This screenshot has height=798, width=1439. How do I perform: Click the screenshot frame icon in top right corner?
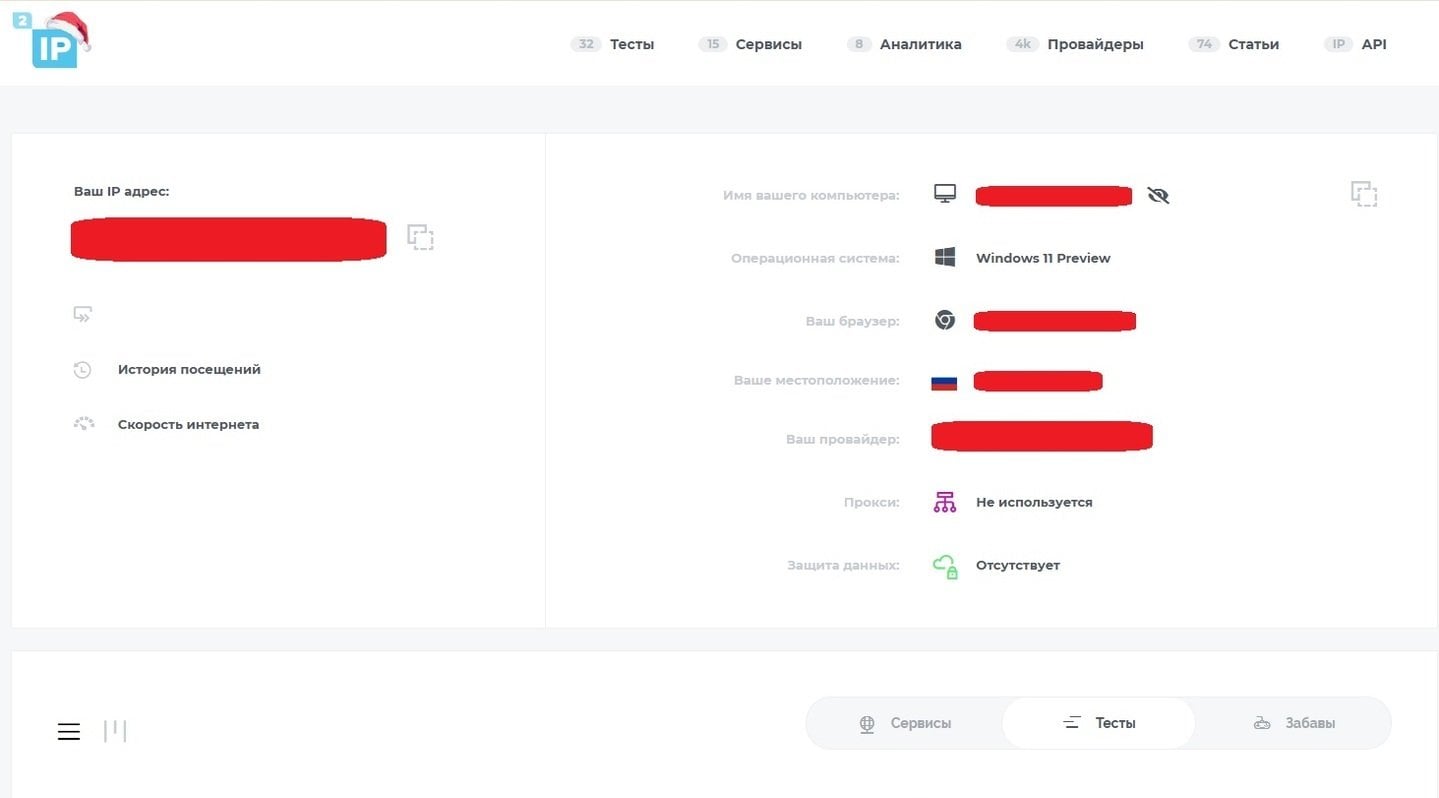[x=1364, y=194]
